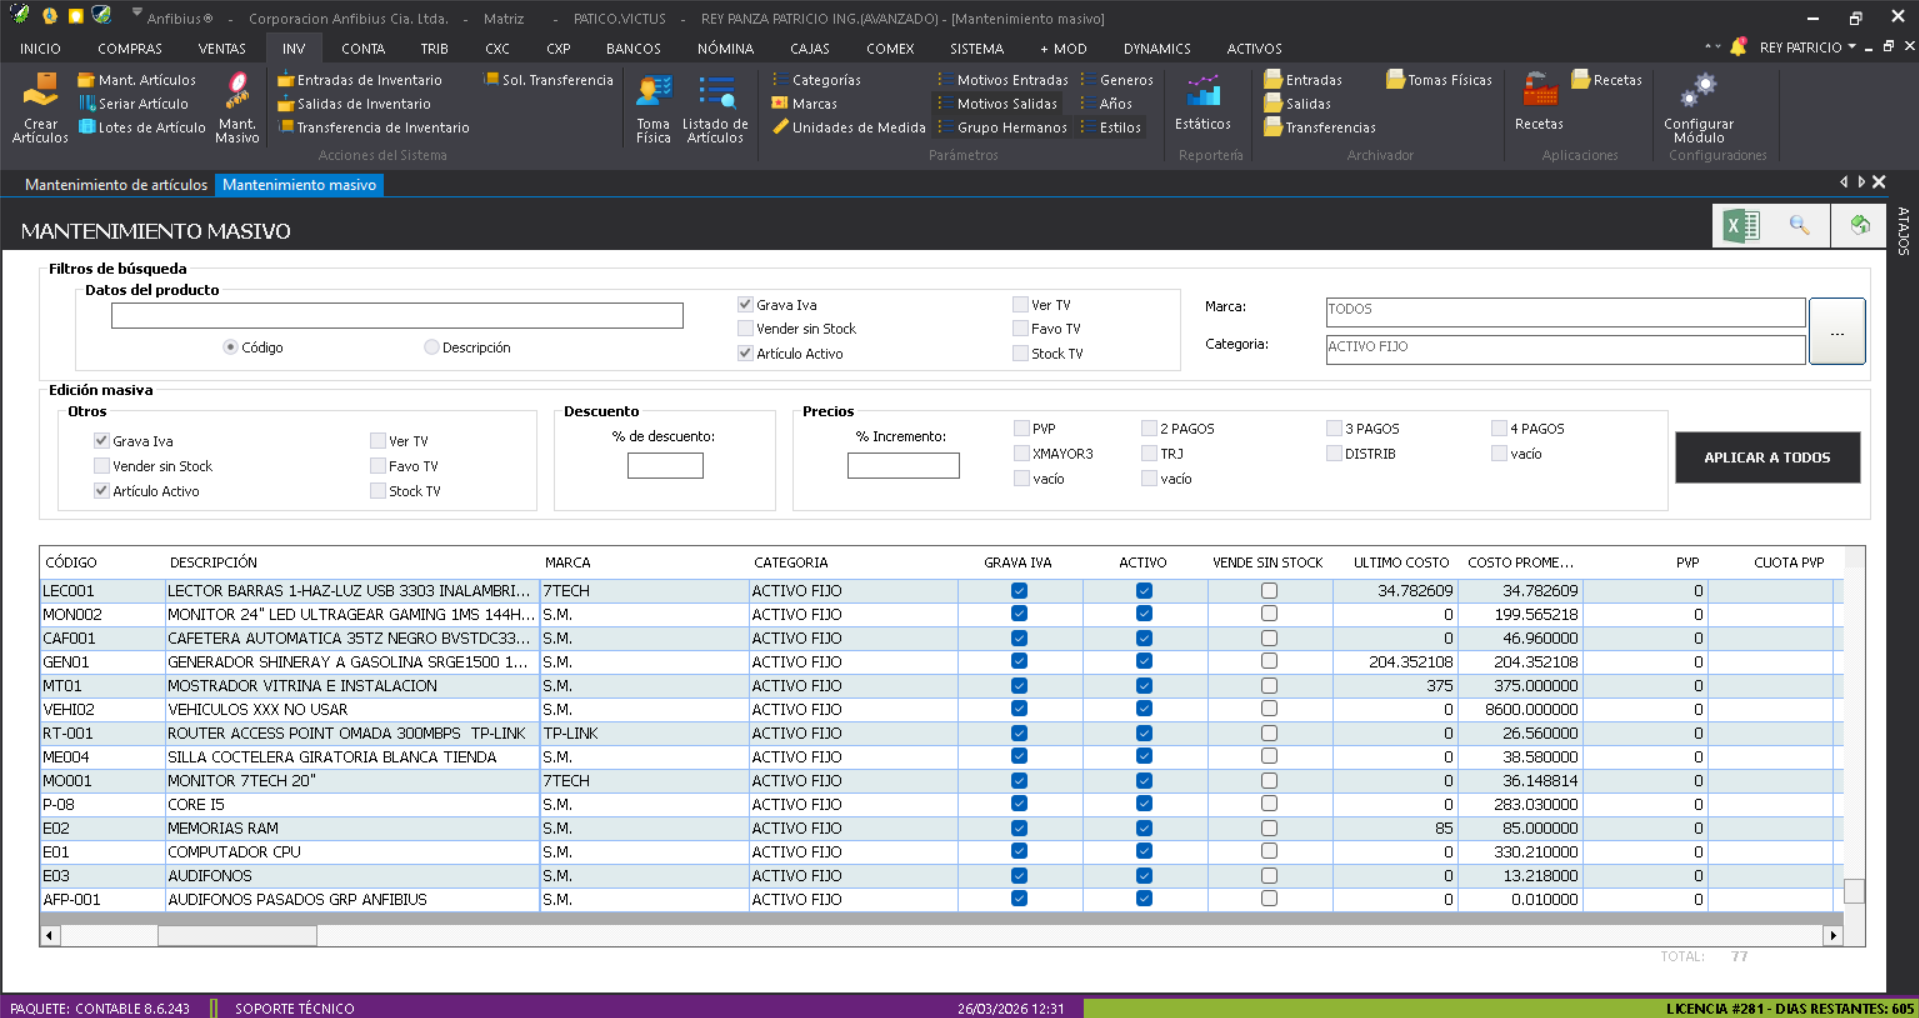The image size is (1919, 1018).
Task: Select the Descripción radio button
Action: pos(432,348)
